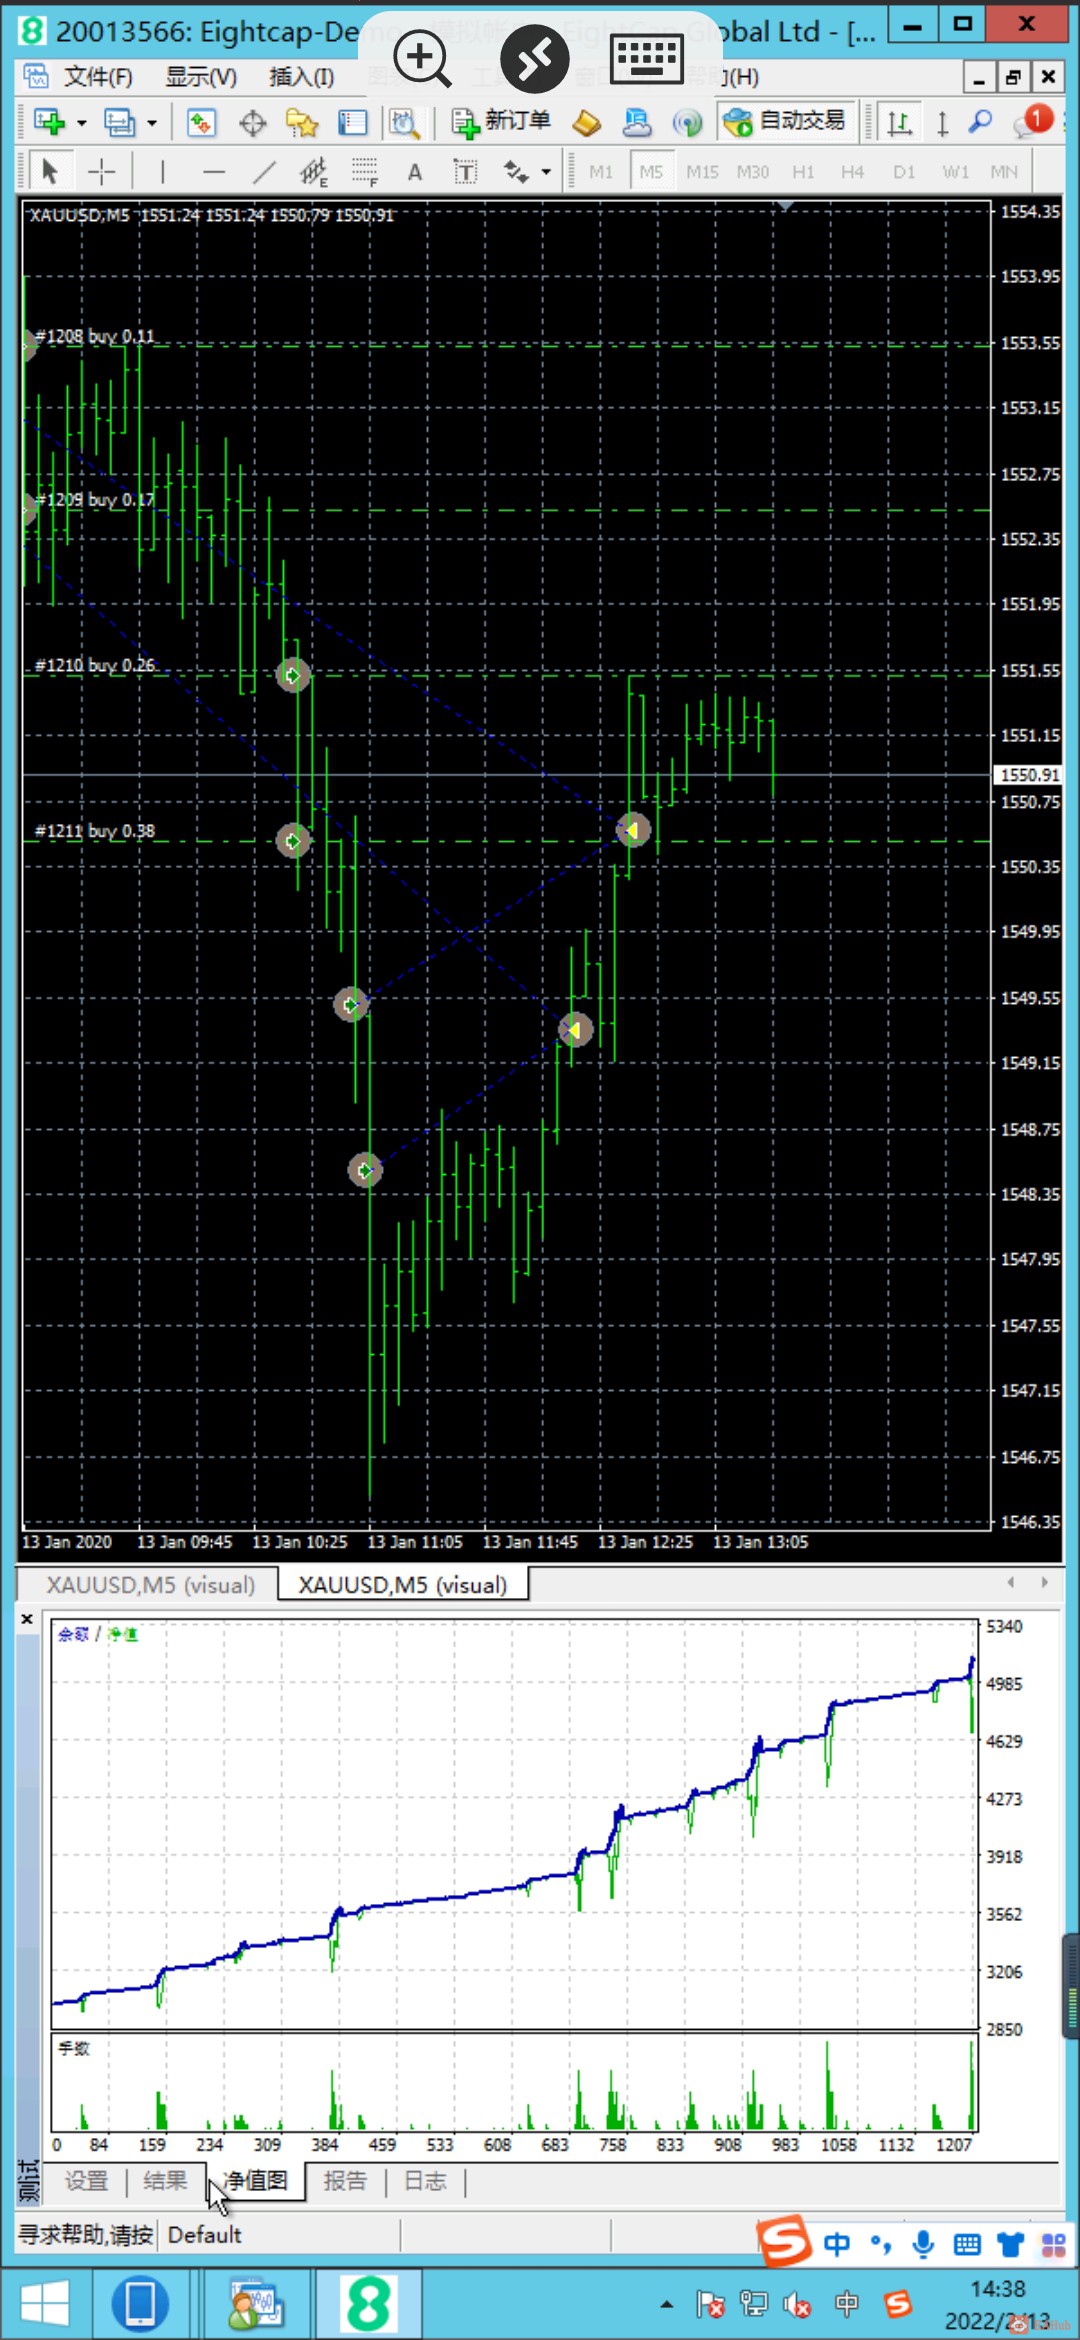Select the cursor arrow tool
The height and width of the screenshot is (2340, 1080).
point(49,172)
